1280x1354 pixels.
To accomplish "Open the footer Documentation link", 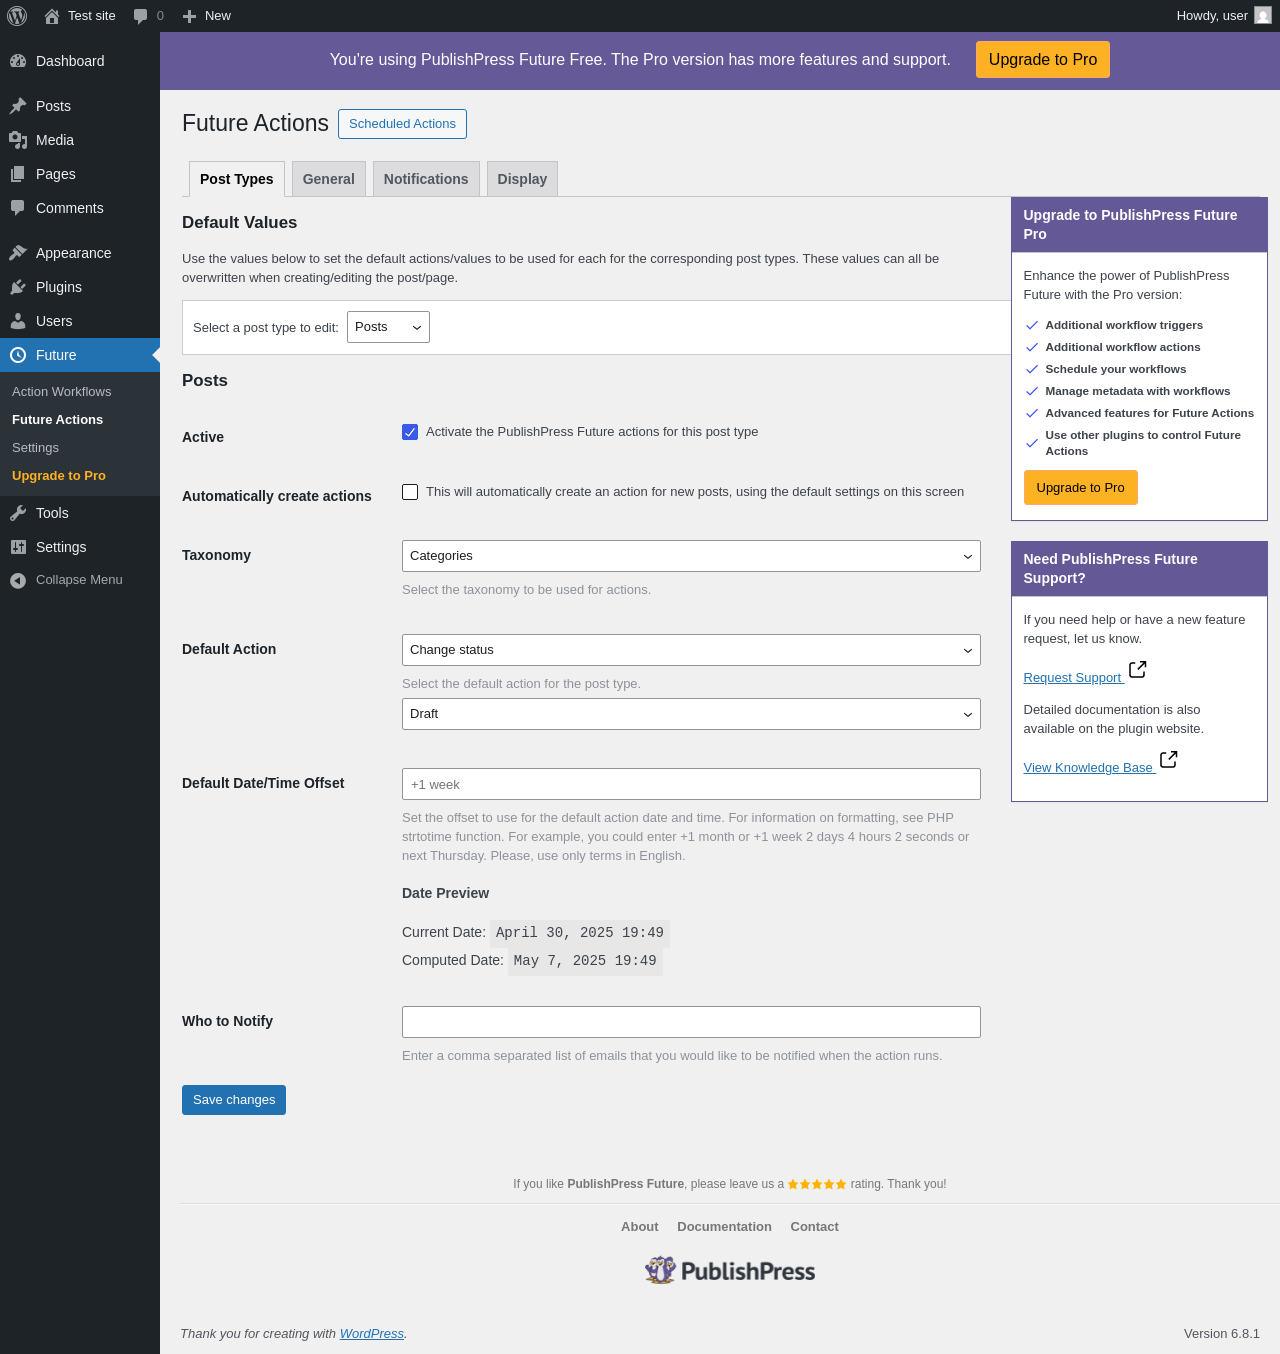I will point(724,1227).
